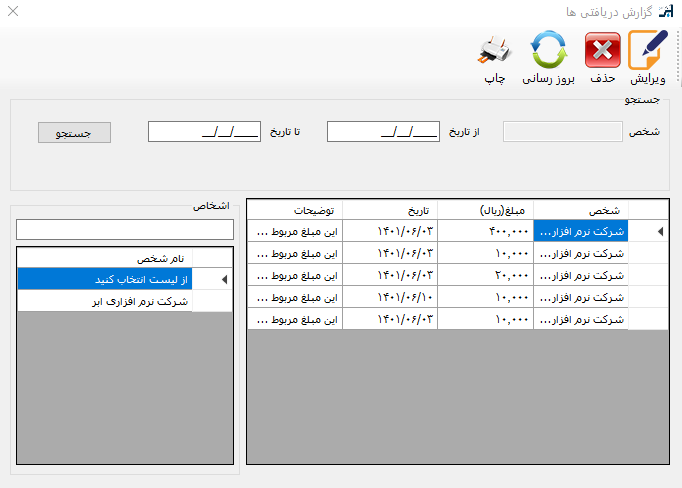Click the شخص column header in table
This screenshot has height=488, width=682.
pyautogui.click(x=581, y=210)
